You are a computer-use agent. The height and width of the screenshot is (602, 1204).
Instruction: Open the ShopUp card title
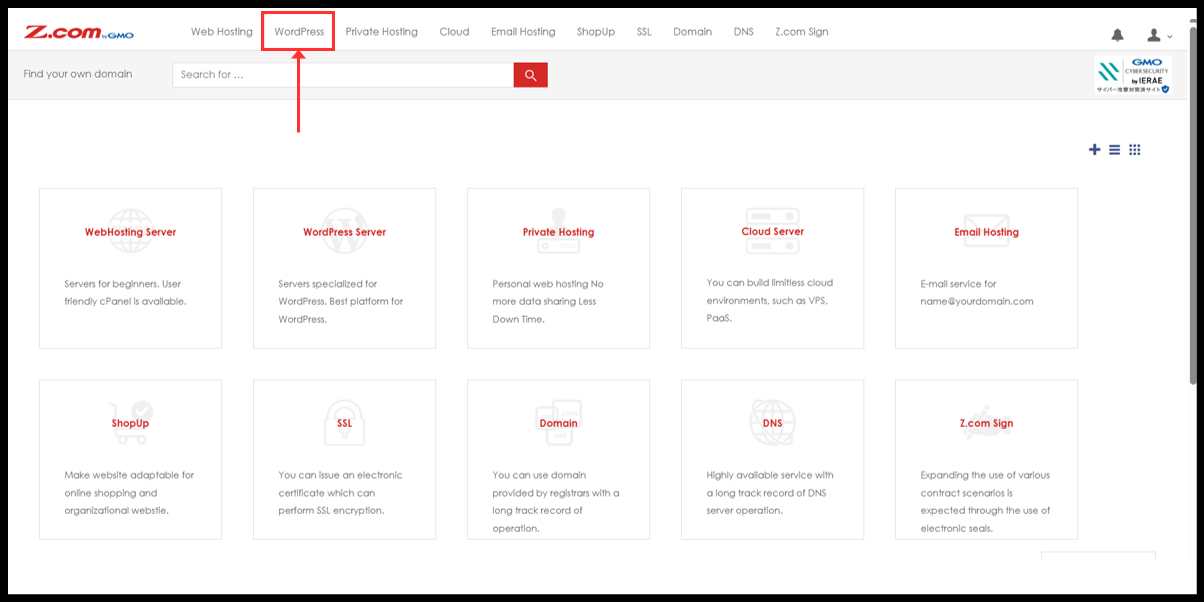pyautogui.click(x=130, y=423)
